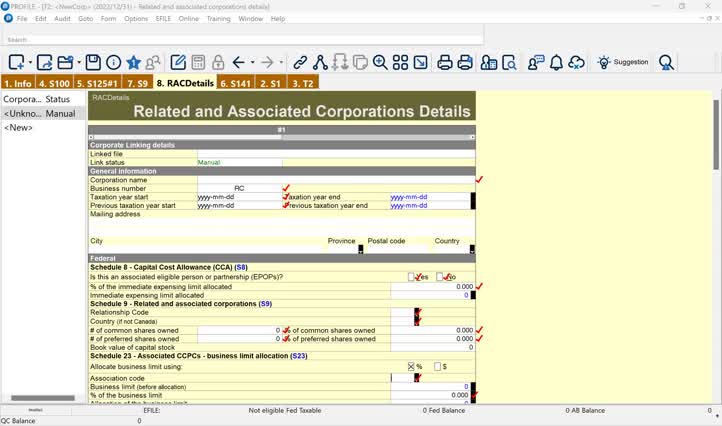Click the padlock icon in toolbar

pos(217,63)
